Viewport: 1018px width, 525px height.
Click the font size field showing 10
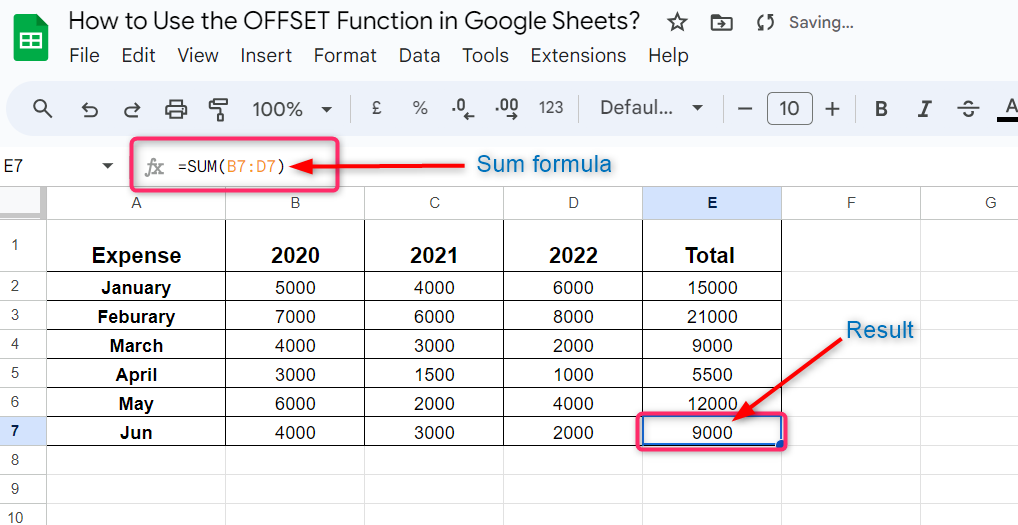(789, 109)
